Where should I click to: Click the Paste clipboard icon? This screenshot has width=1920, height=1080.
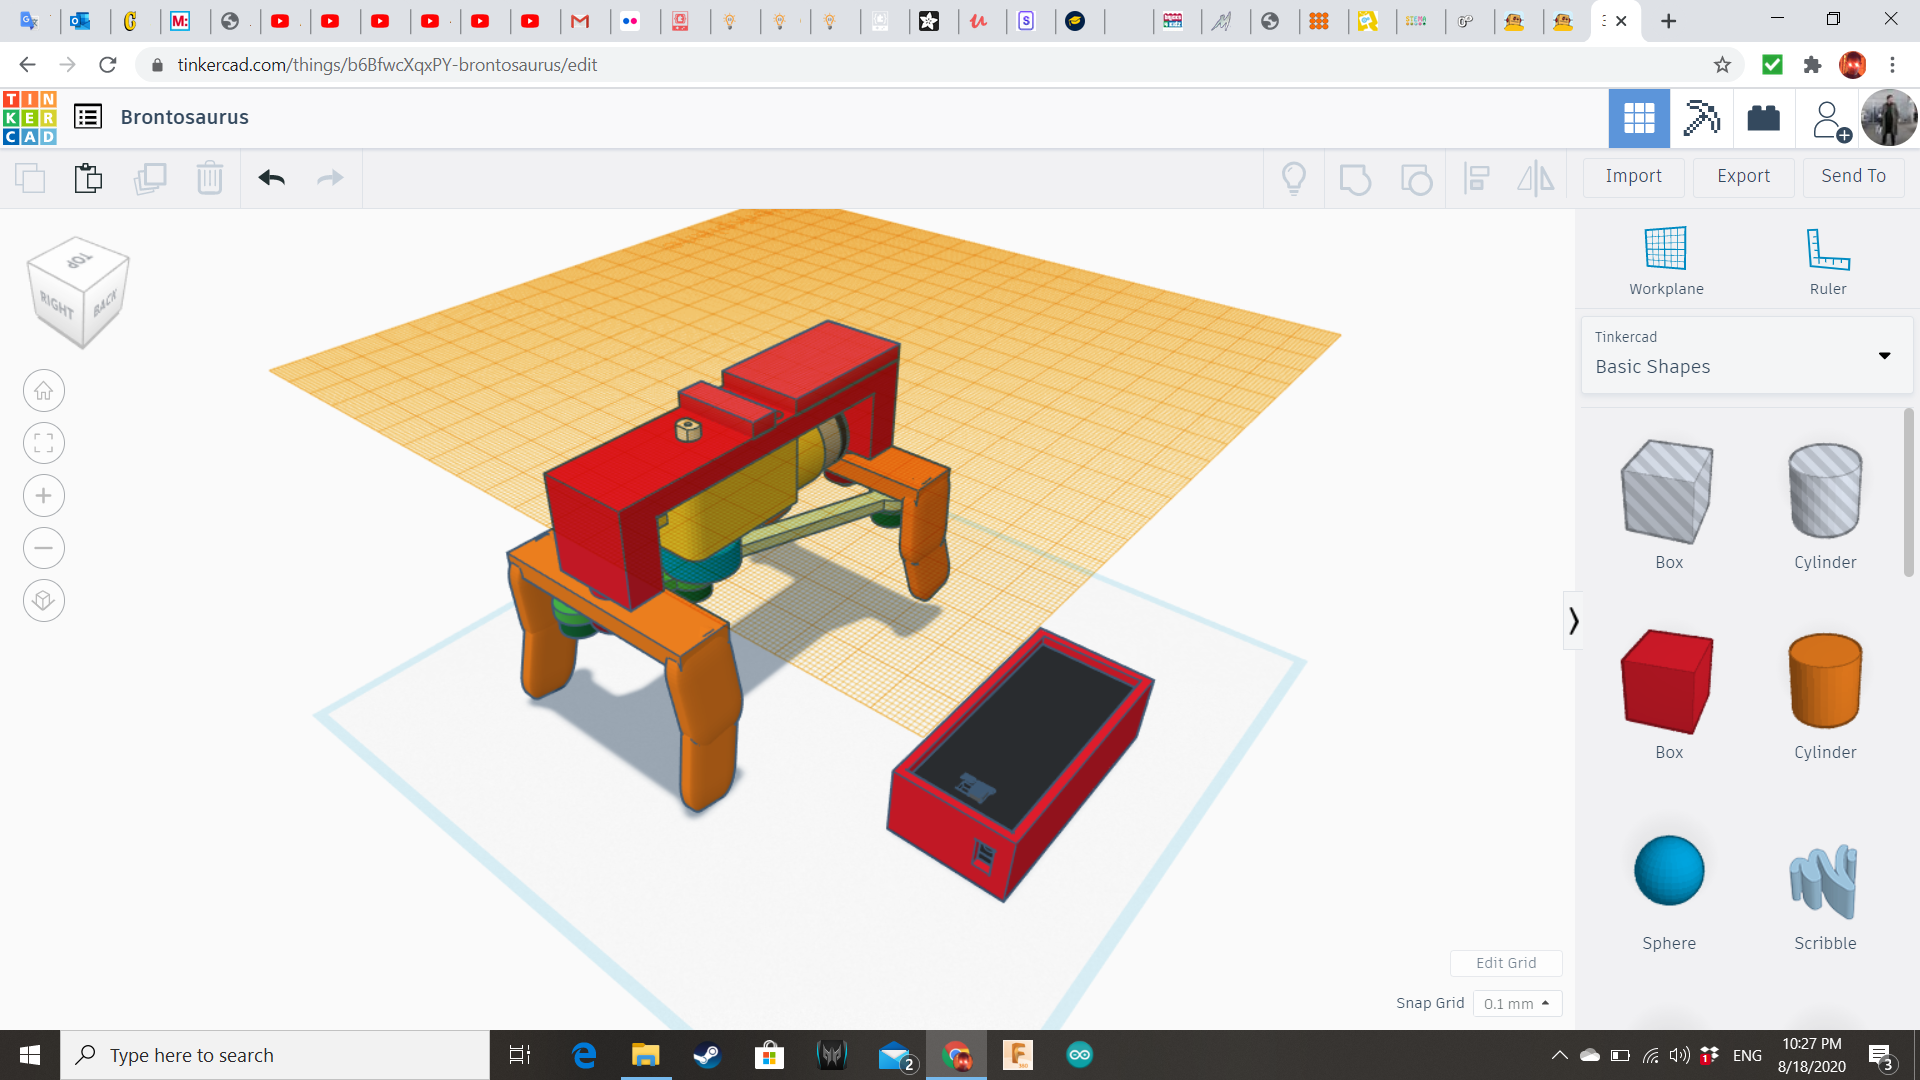click(x=88, y=178)
